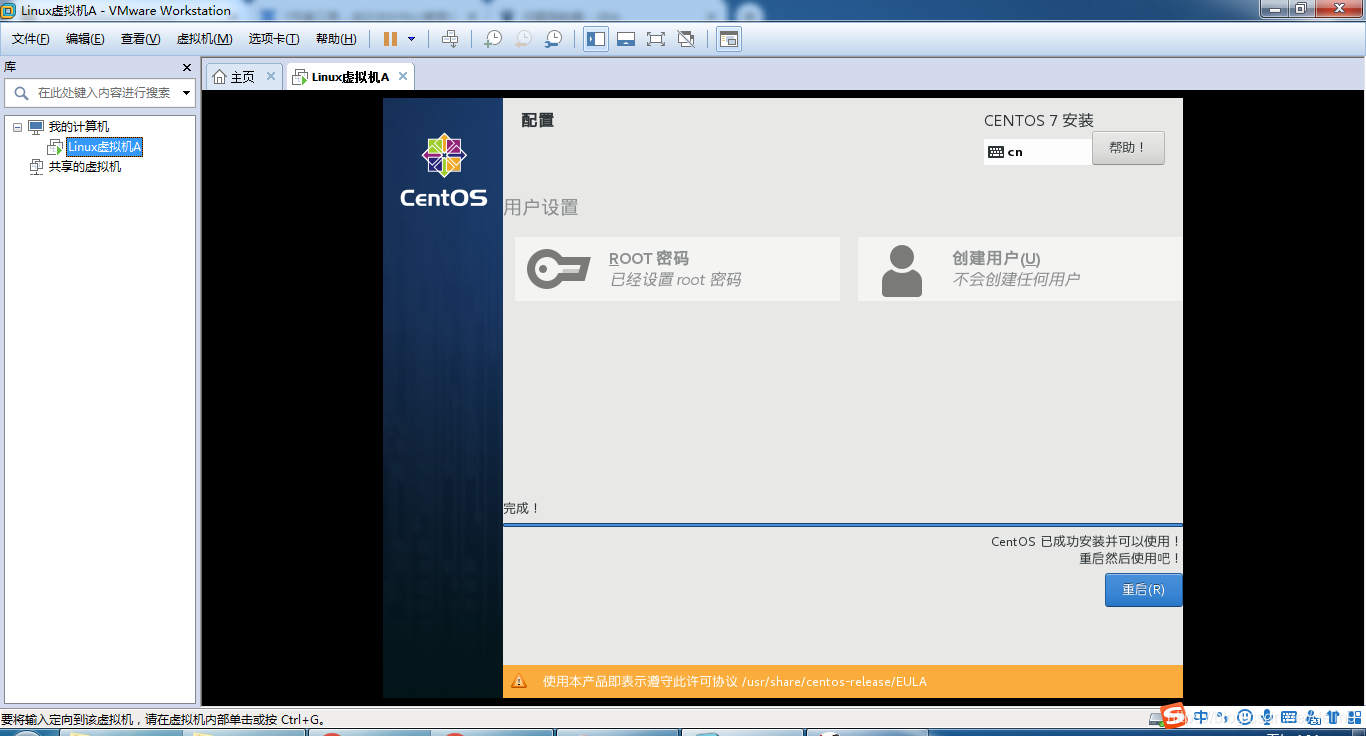Screen dimensions: 1366x736
Task: Switch to Unity mode toolbar icon
Action: 686,39
